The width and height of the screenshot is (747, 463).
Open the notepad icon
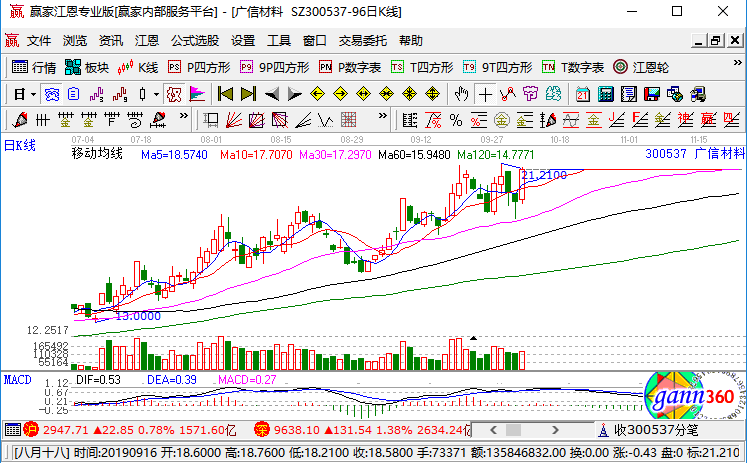628,94
